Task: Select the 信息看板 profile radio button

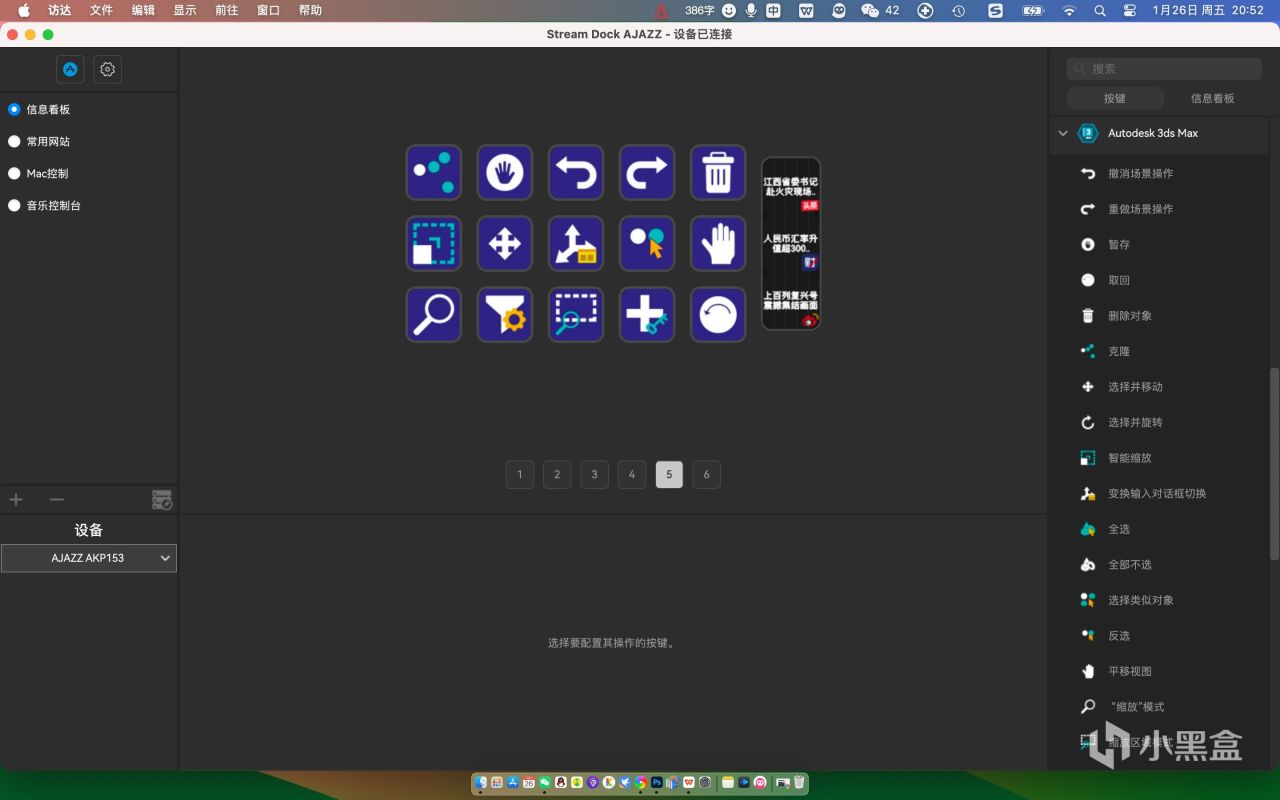Action: click(14, 109)
